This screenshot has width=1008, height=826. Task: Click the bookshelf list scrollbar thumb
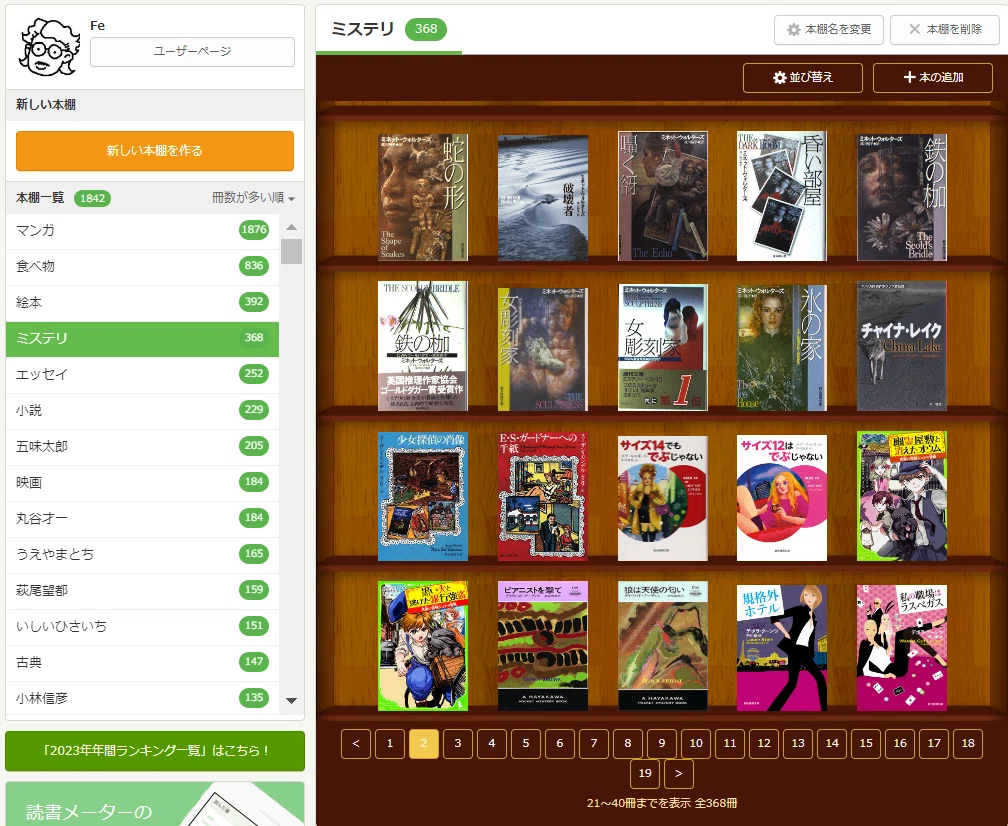[x=291, y=251]
